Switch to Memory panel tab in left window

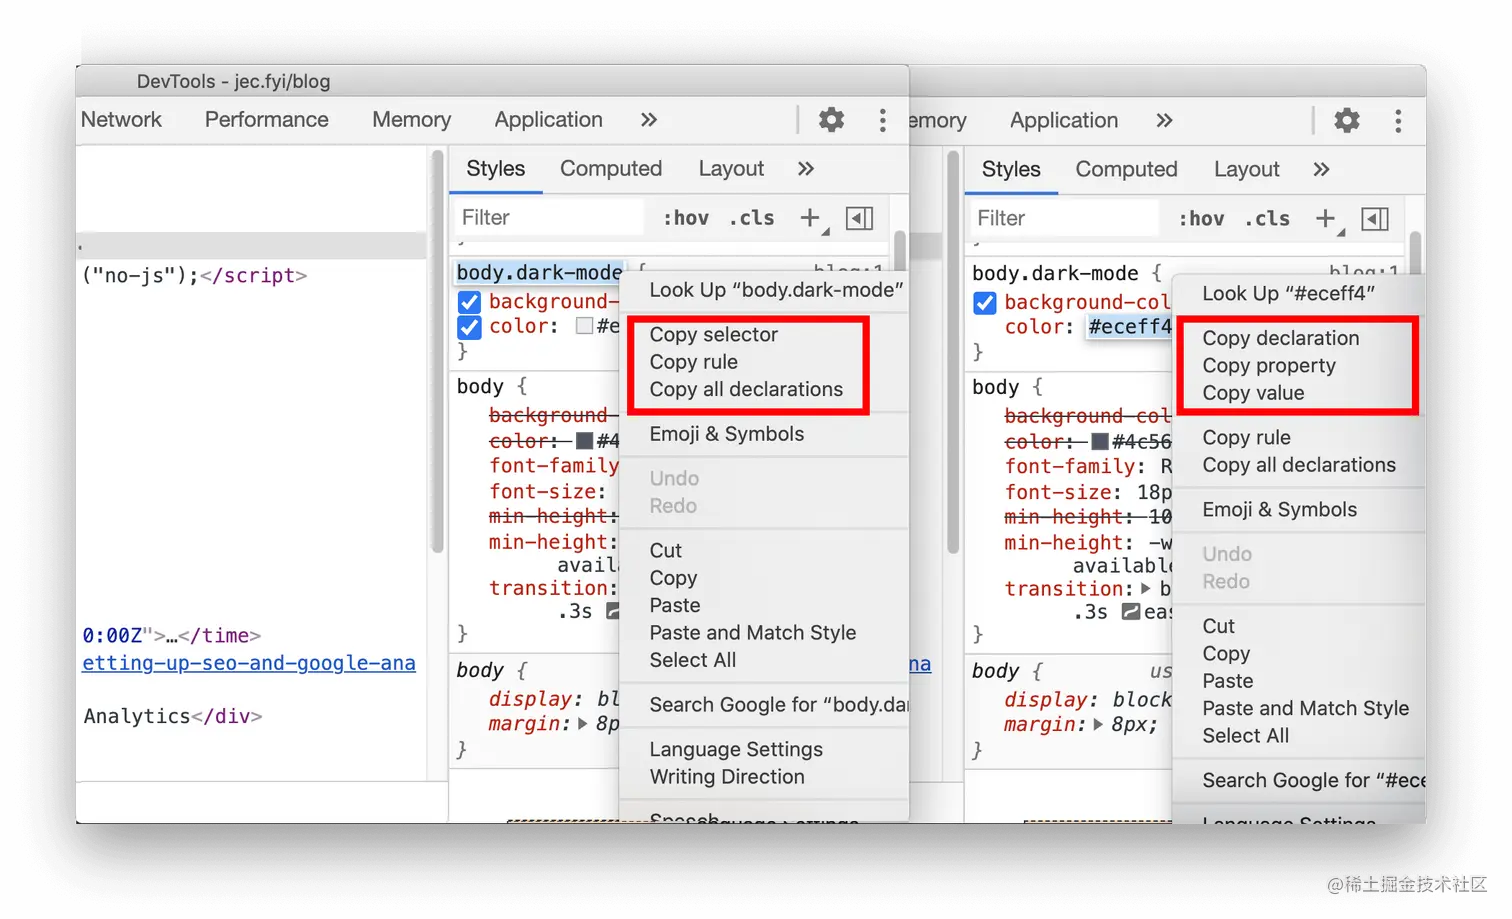[x=411, y=120]
